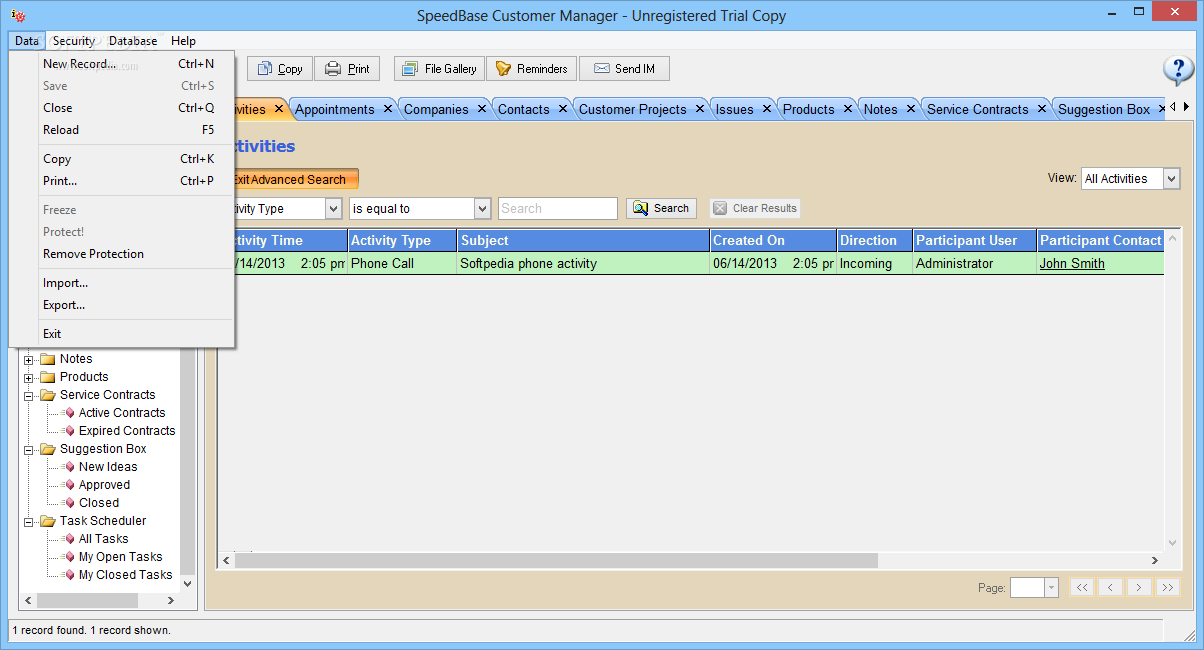Close the Companies tab

pos(481,109)
